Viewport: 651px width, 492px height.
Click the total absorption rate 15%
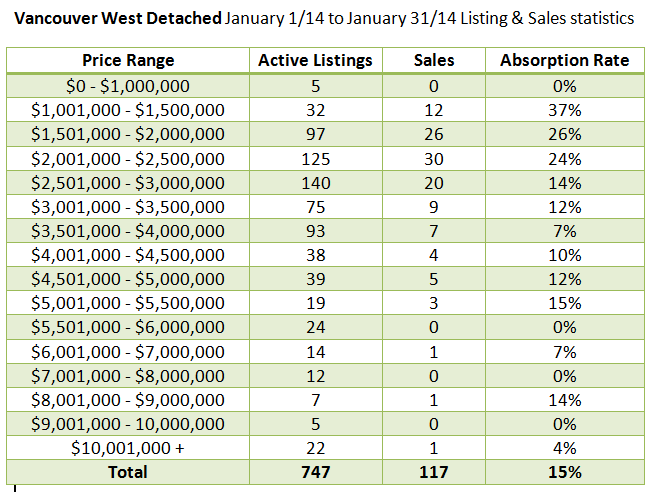(565, 472)
